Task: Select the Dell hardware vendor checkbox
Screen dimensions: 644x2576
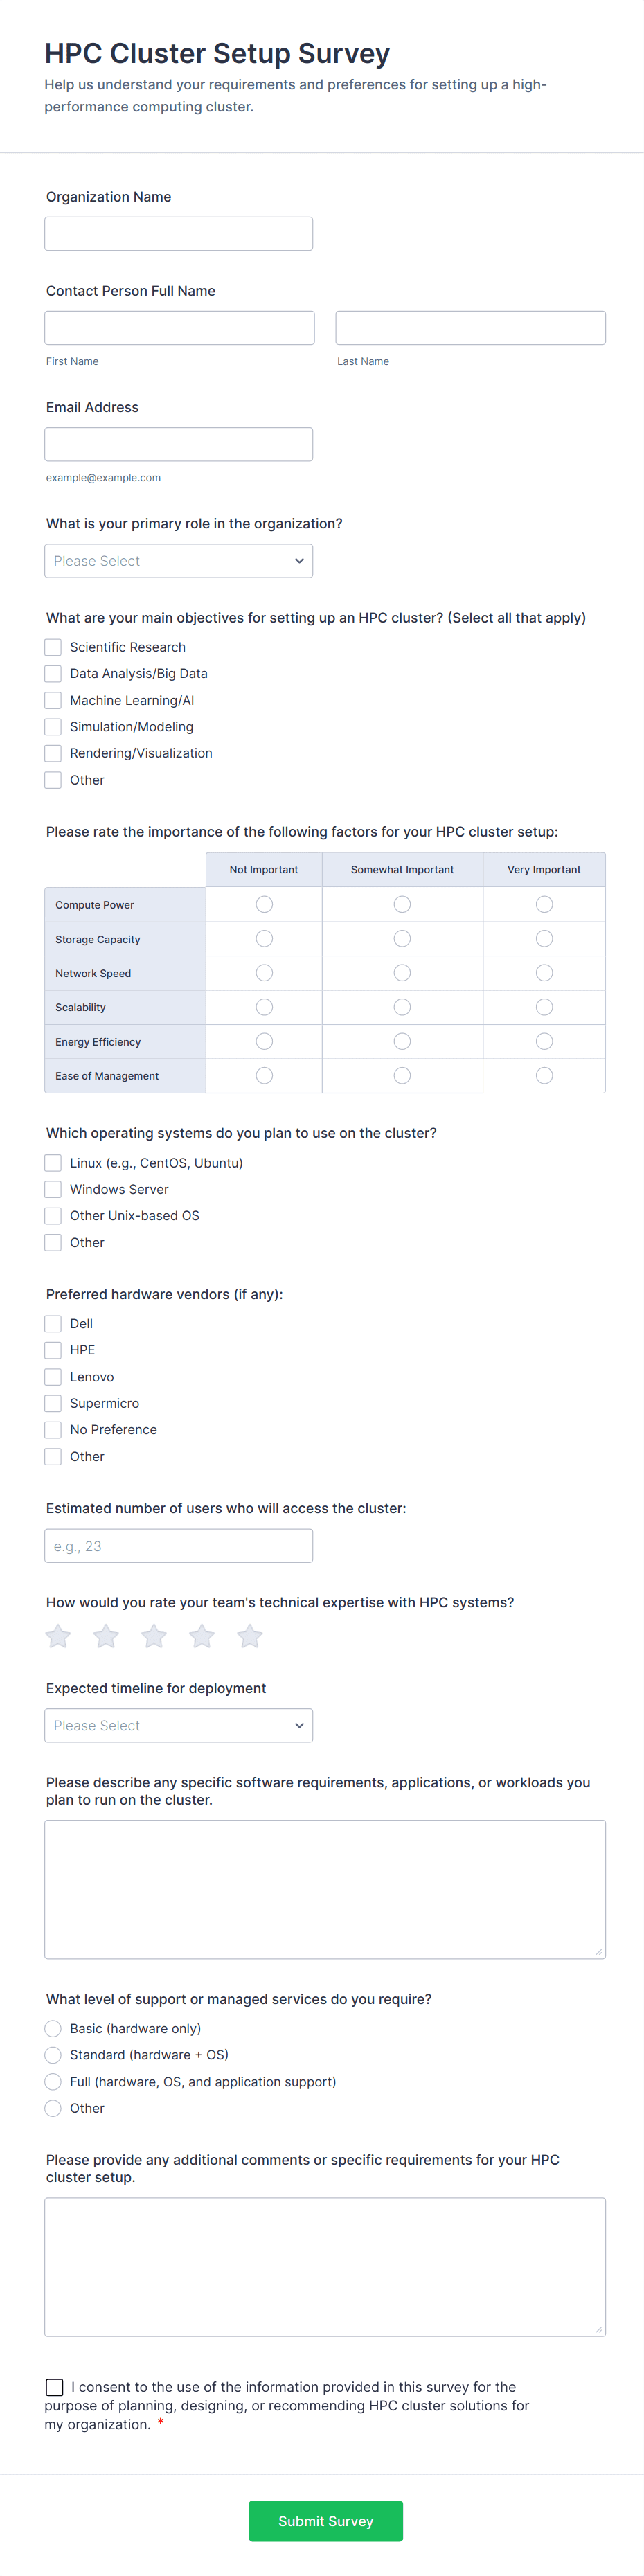Action: coord(53,1323)
